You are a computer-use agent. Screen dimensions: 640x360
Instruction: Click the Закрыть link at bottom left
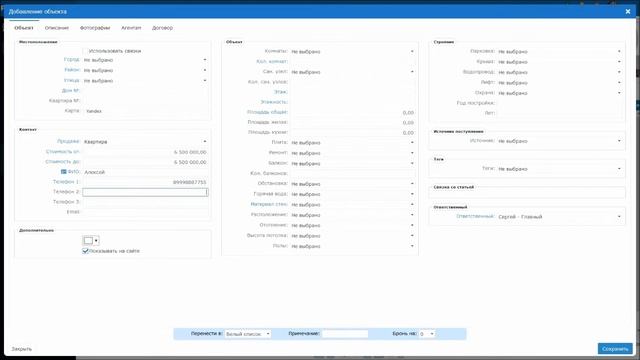coord(22,349)
